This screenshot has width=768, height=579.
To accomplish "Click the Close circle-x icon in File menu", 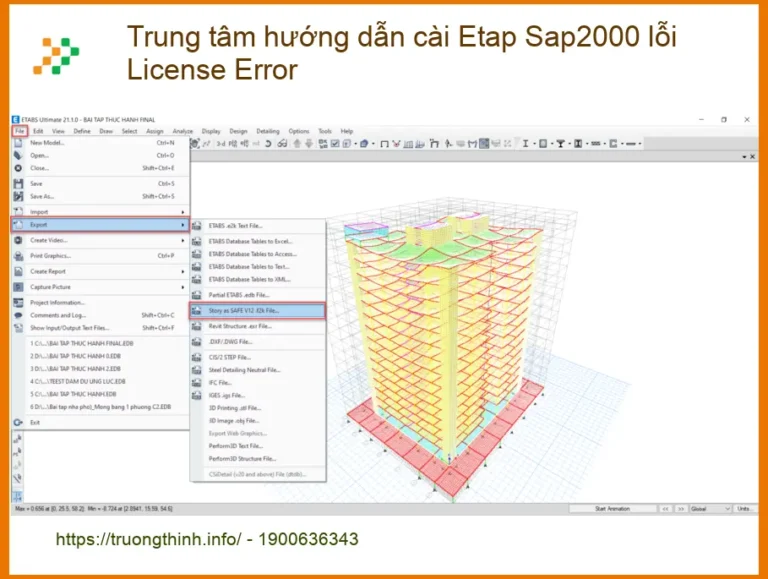I will click(18, 168).
